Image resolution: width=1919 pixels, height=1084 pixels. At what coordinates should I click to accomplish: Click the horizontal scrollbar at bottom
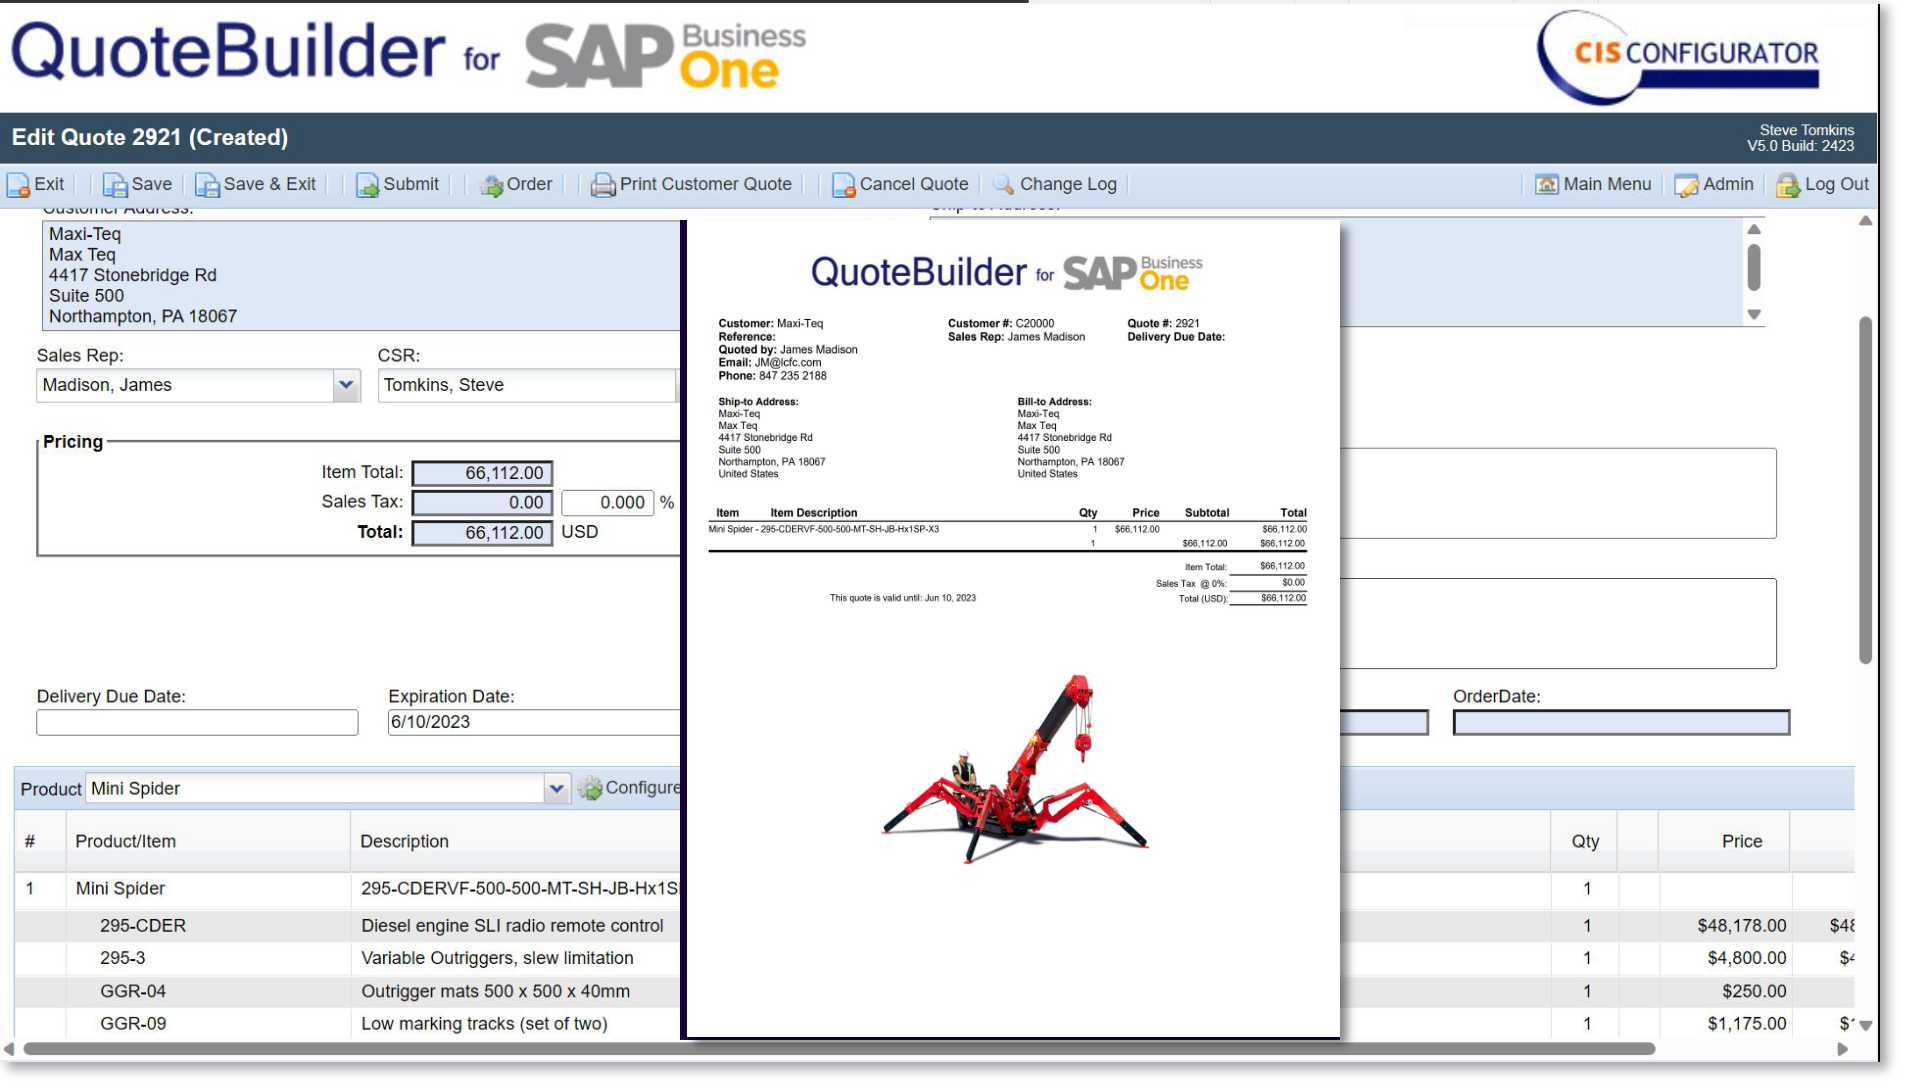(838, 1049)
